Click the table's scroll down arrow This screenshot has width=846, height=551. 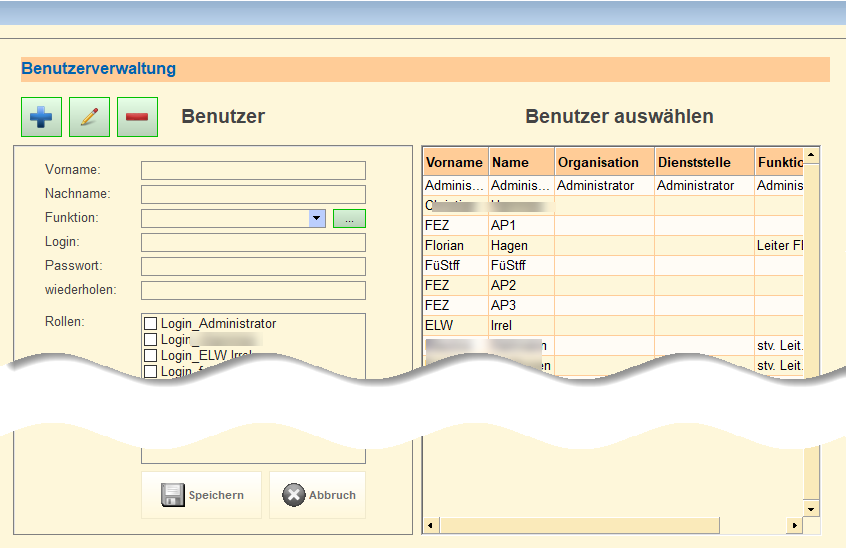pyautogui.click(x=811, y=508)
